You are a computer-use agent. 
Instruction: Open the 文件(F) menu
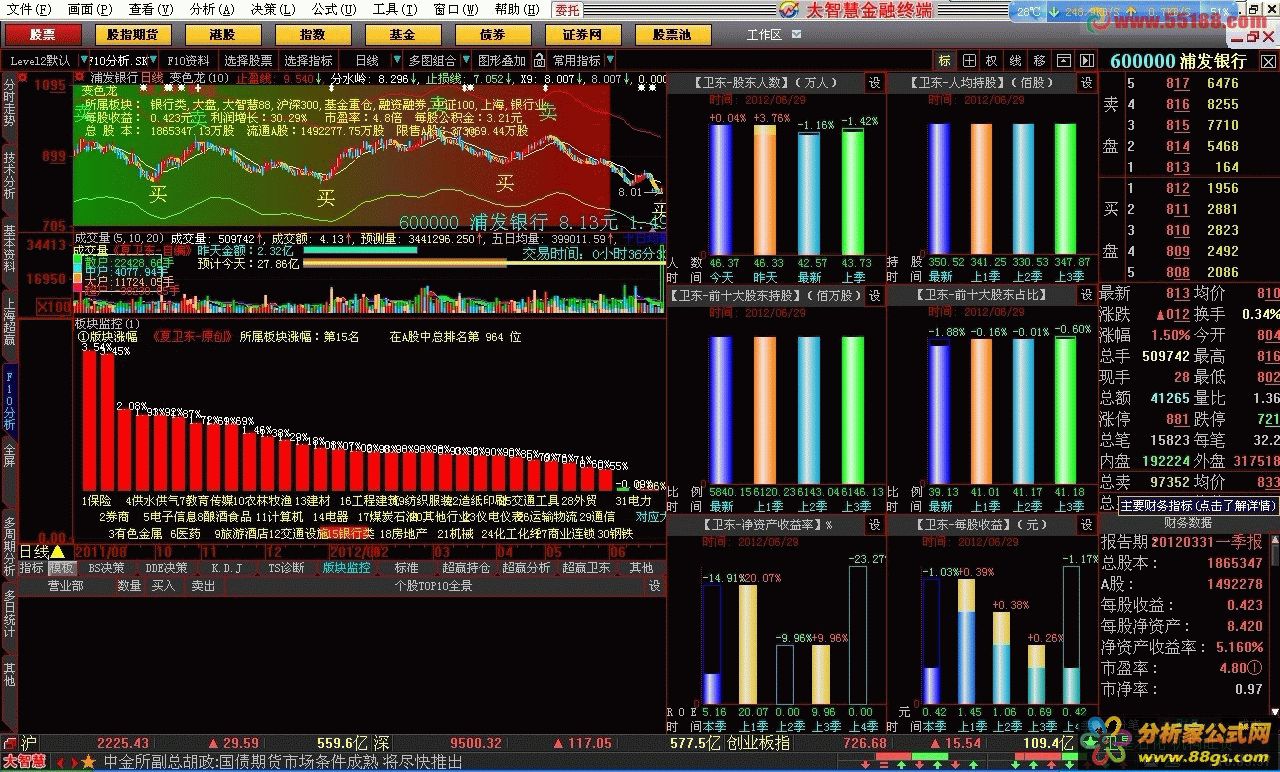[x=29, y=10]
